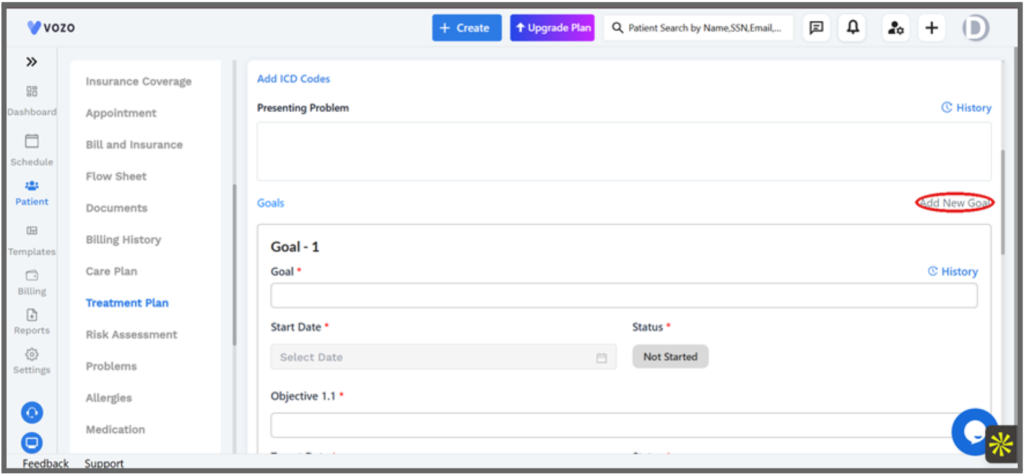This screenshot has height=474, width=1024.
Task: Click Add ICD Codes link
Action: (293, 78)
